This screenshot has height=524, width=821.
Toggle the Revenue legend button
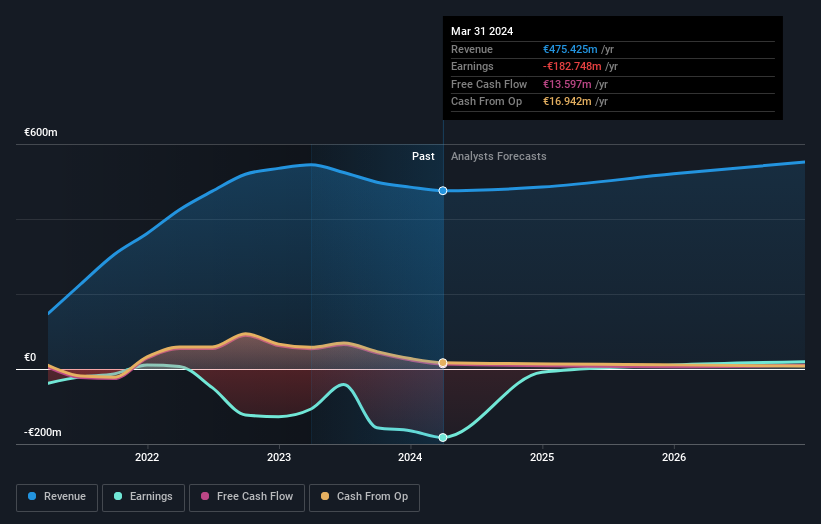point(57,497)
